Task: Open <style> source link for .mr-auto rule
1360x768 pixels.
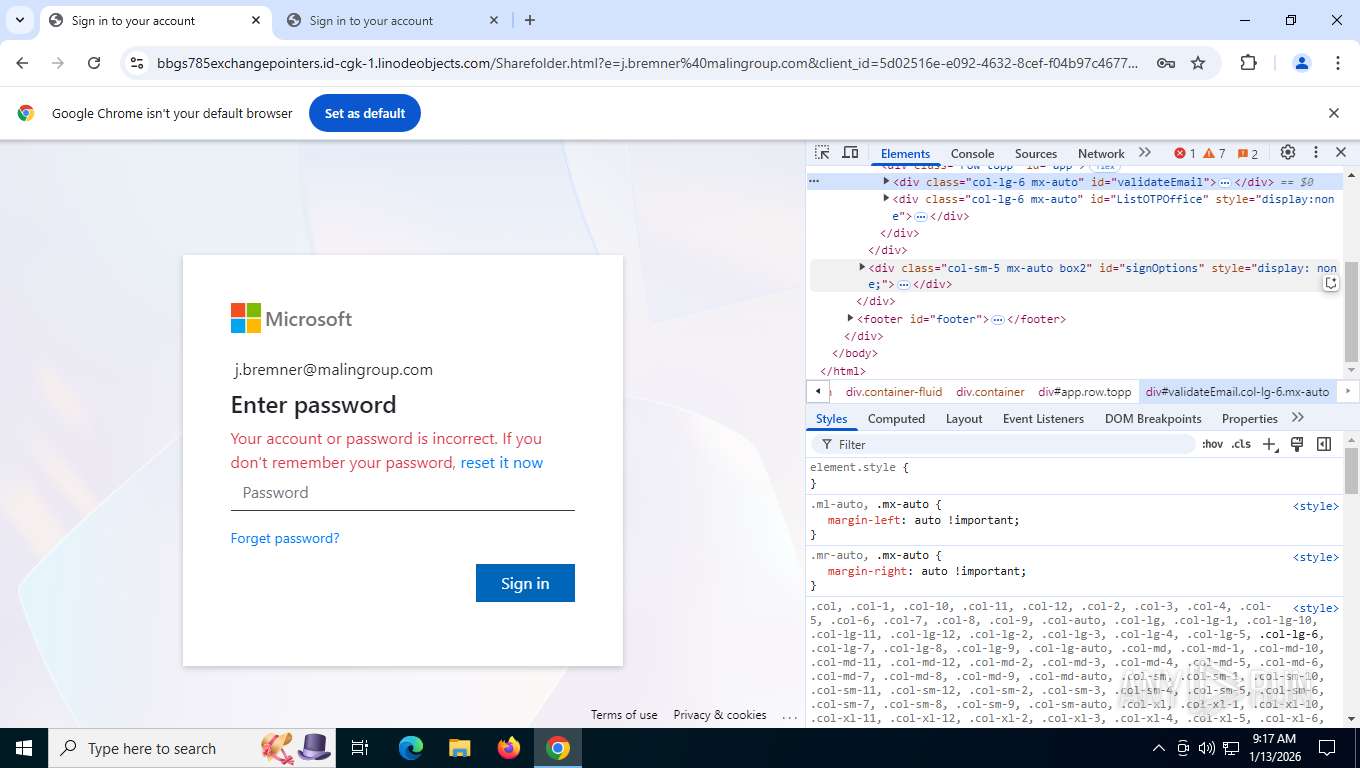Action: (x=1315, y=557)
